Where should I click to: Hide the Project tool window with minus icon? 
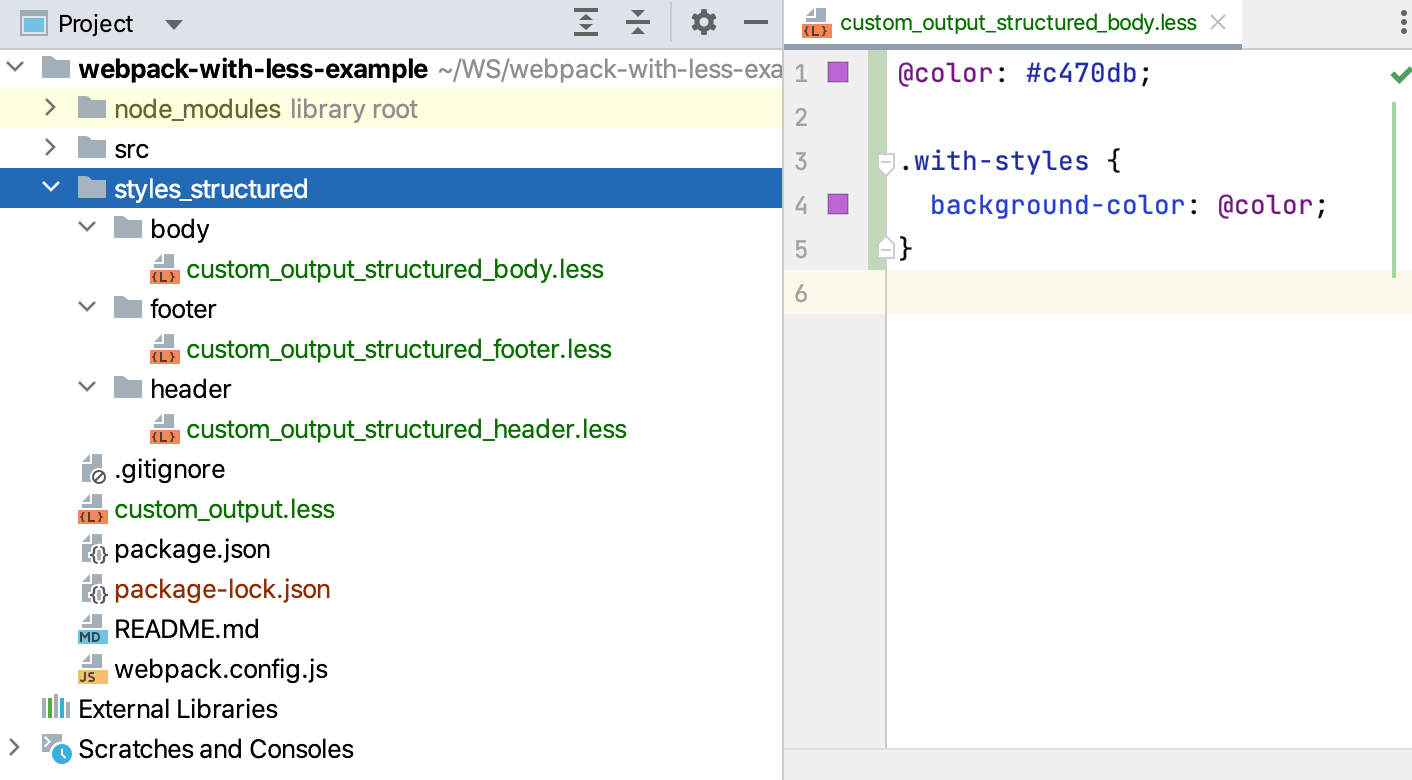pyautogui.click(x=756, y=22)
